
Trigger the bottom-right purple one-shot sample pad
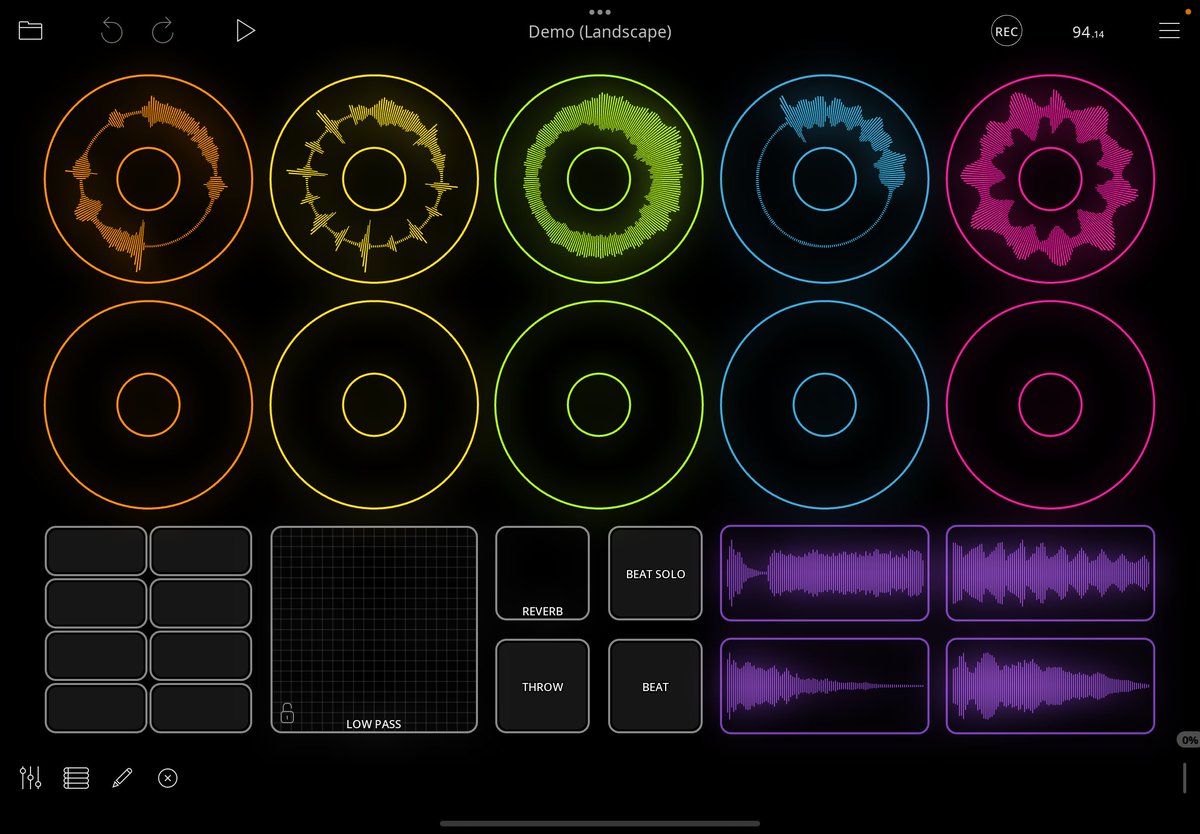[1050, 686]
